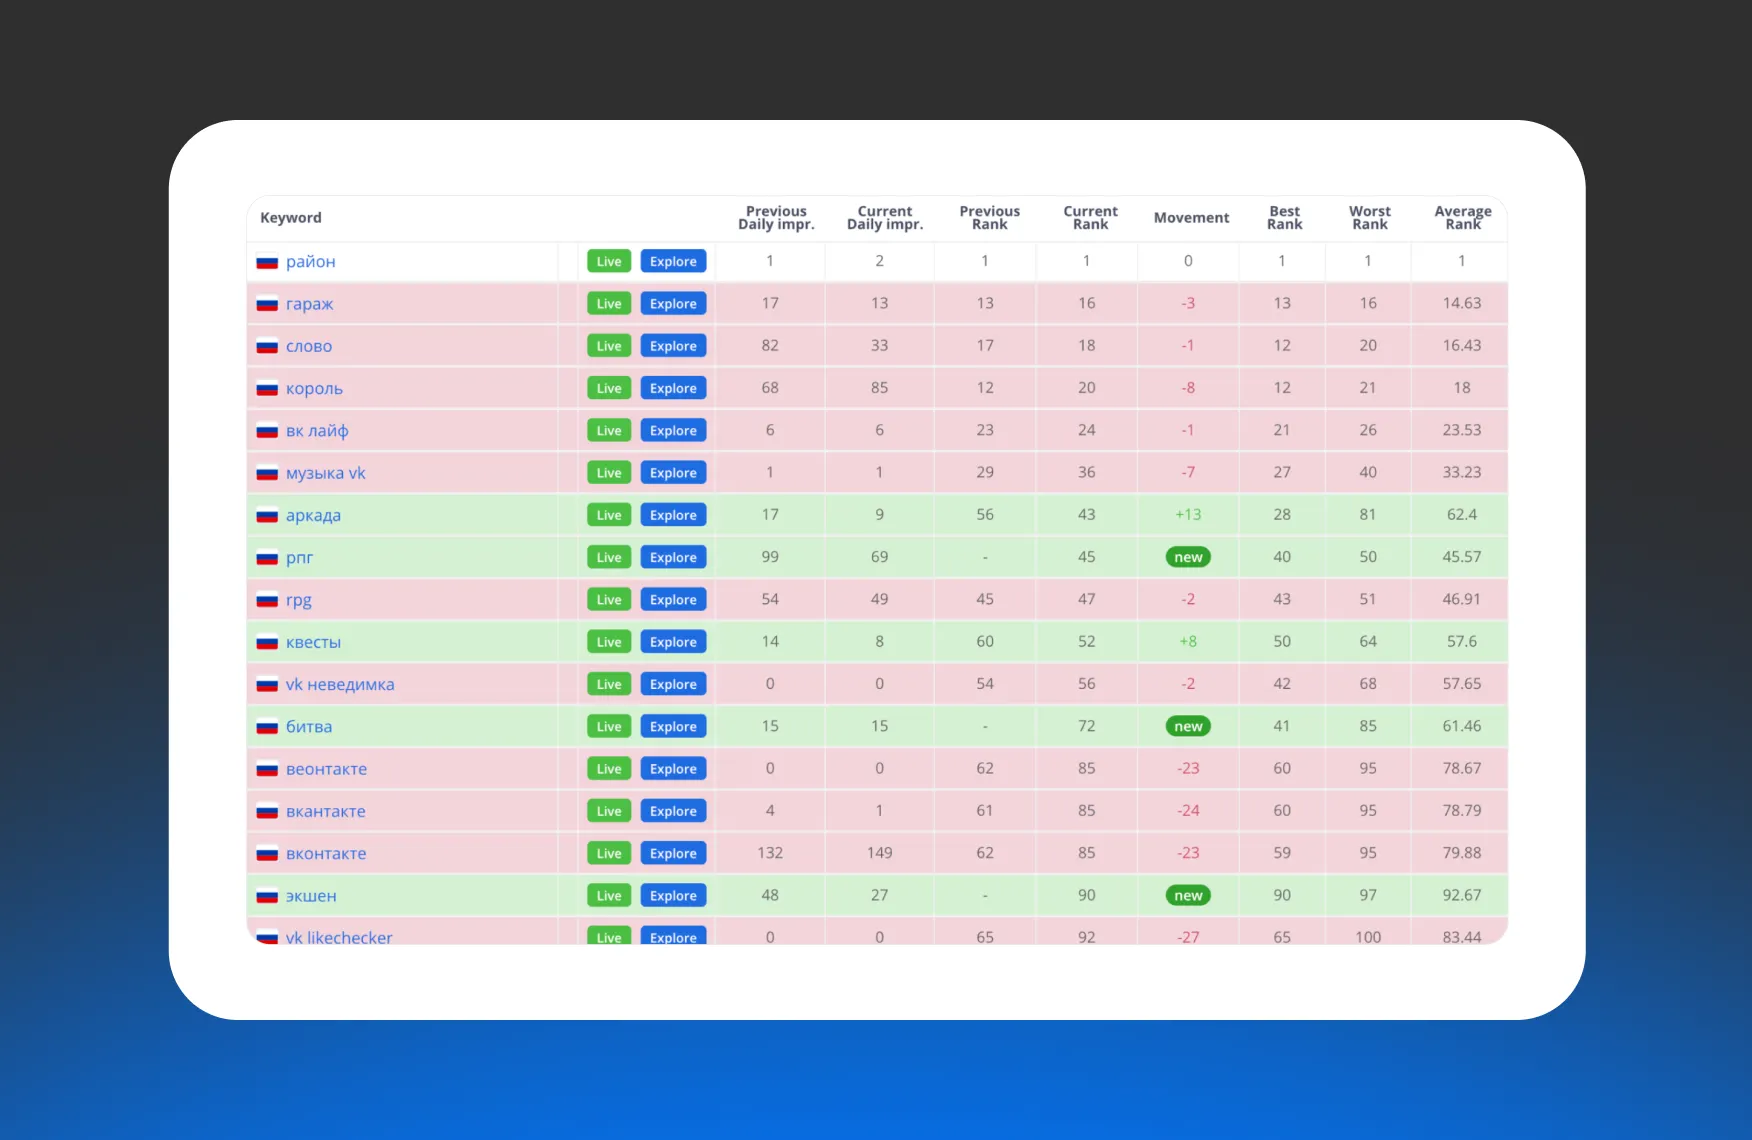The height and width of the screenshot is (1140, 1752).
Task: Click the flag icon in экшен row
Action: point(267,897)
